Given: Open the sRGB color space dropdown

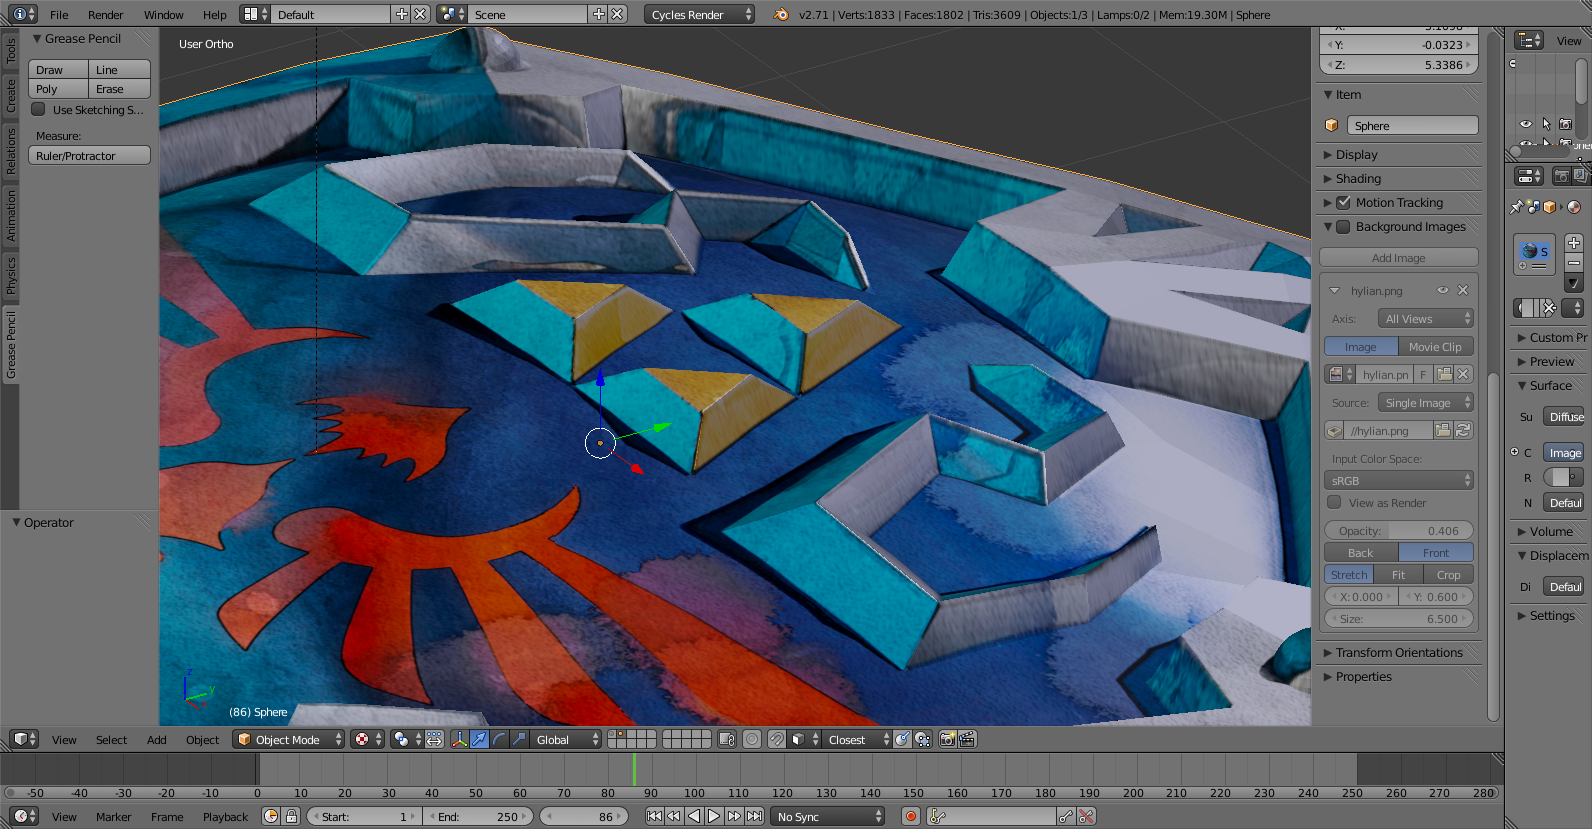Looking at the screenshot, I should click(1398, 481).
